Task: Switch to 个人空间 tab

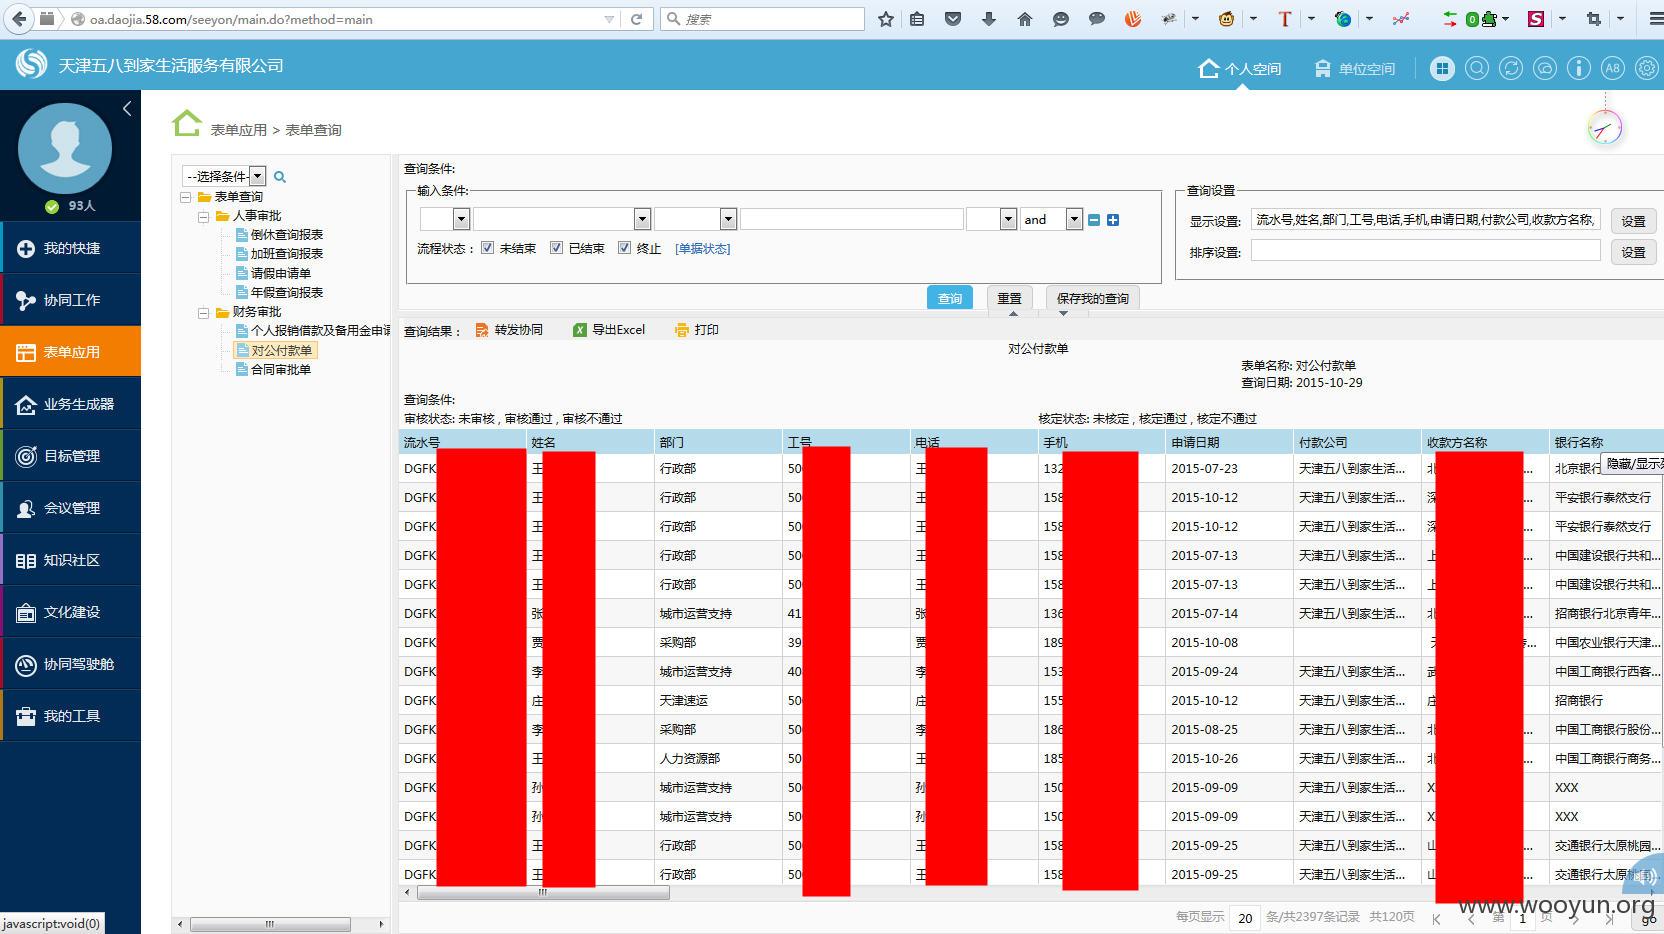Action: pos(1240,68)
